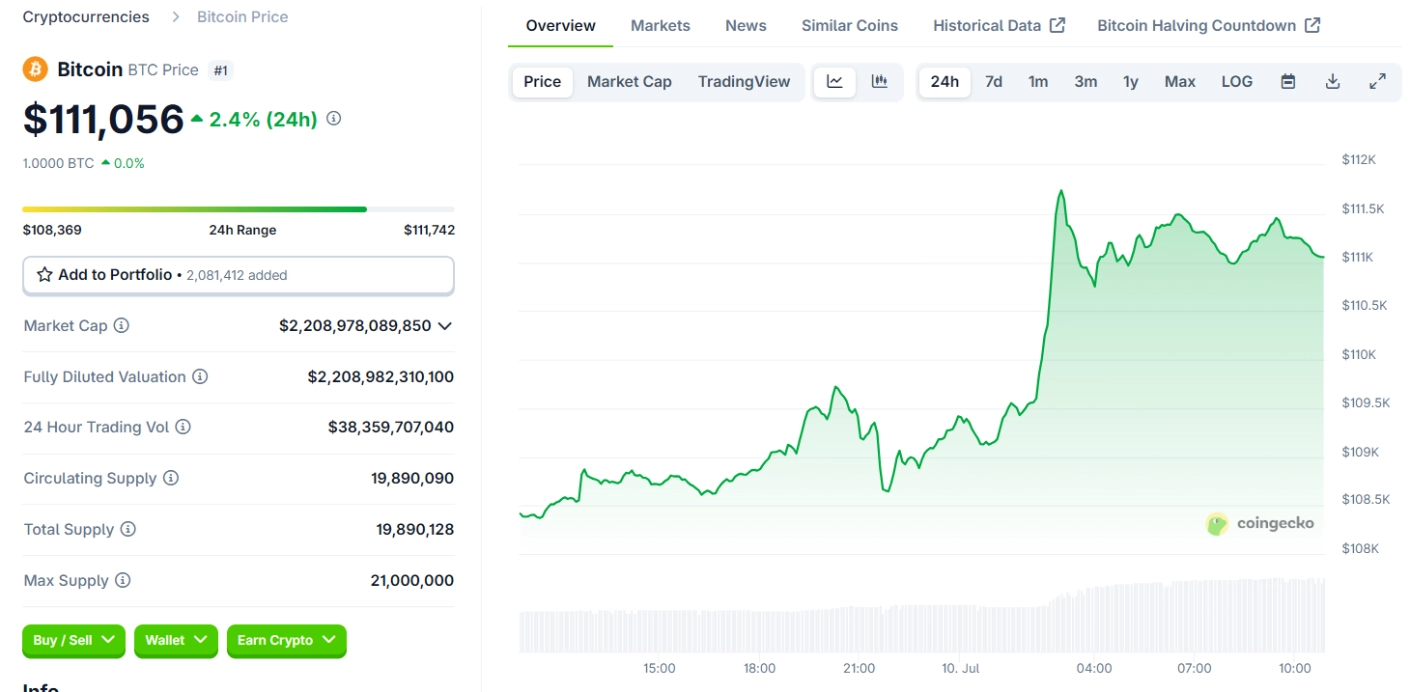Open the Similar Coins tab
Viewport: 1410px width, 692px height.
850,25
